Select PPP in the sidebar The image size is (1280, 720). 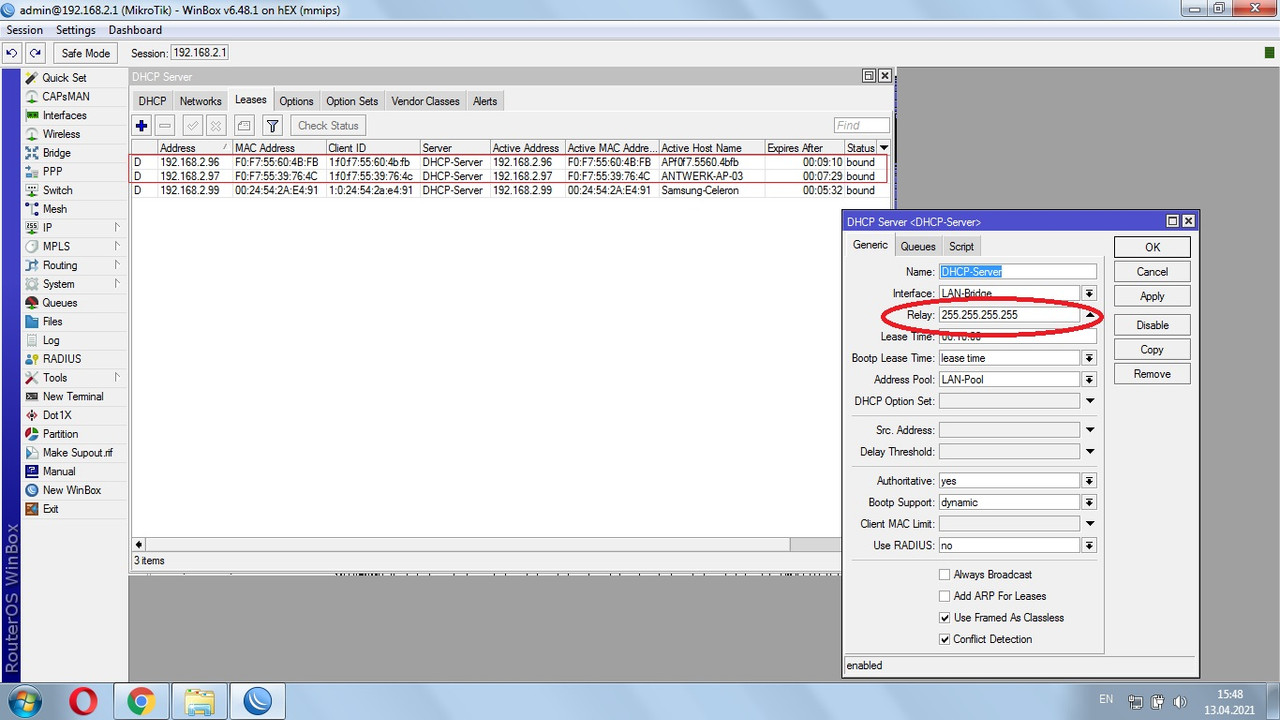52,172
